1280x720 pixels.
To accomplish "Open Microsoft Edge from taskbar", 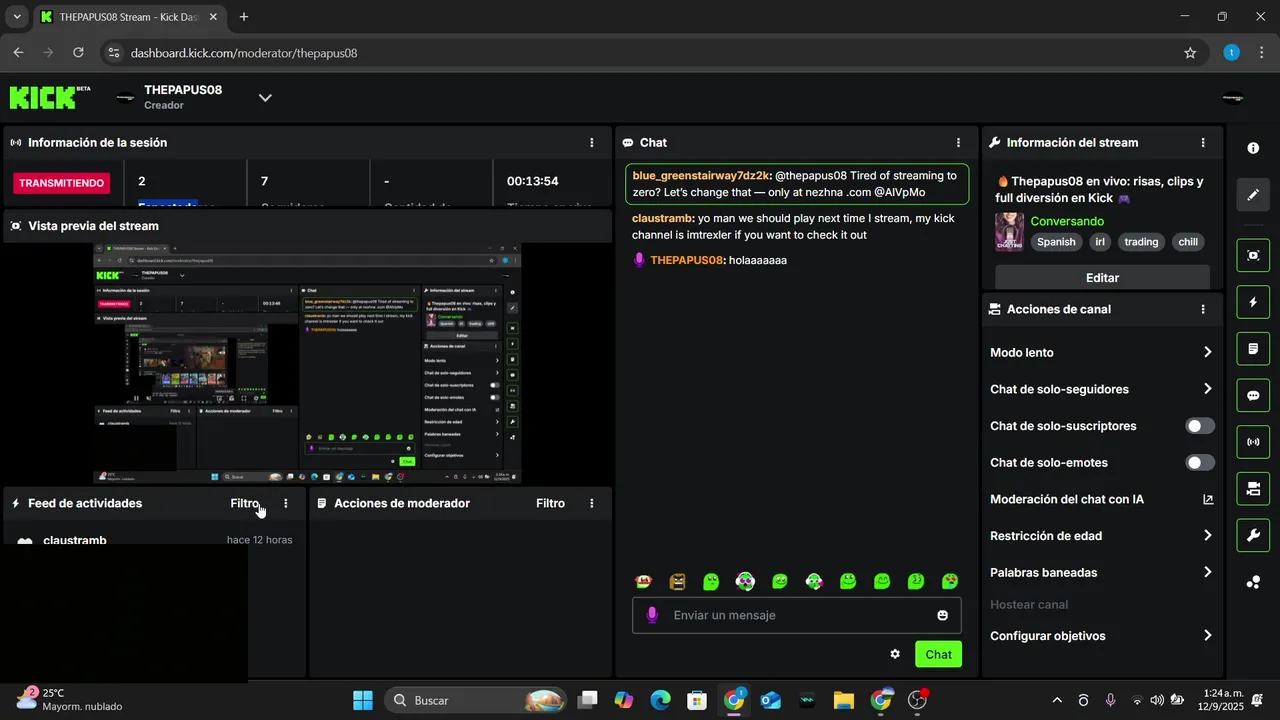I will click(x=660, y=700).
